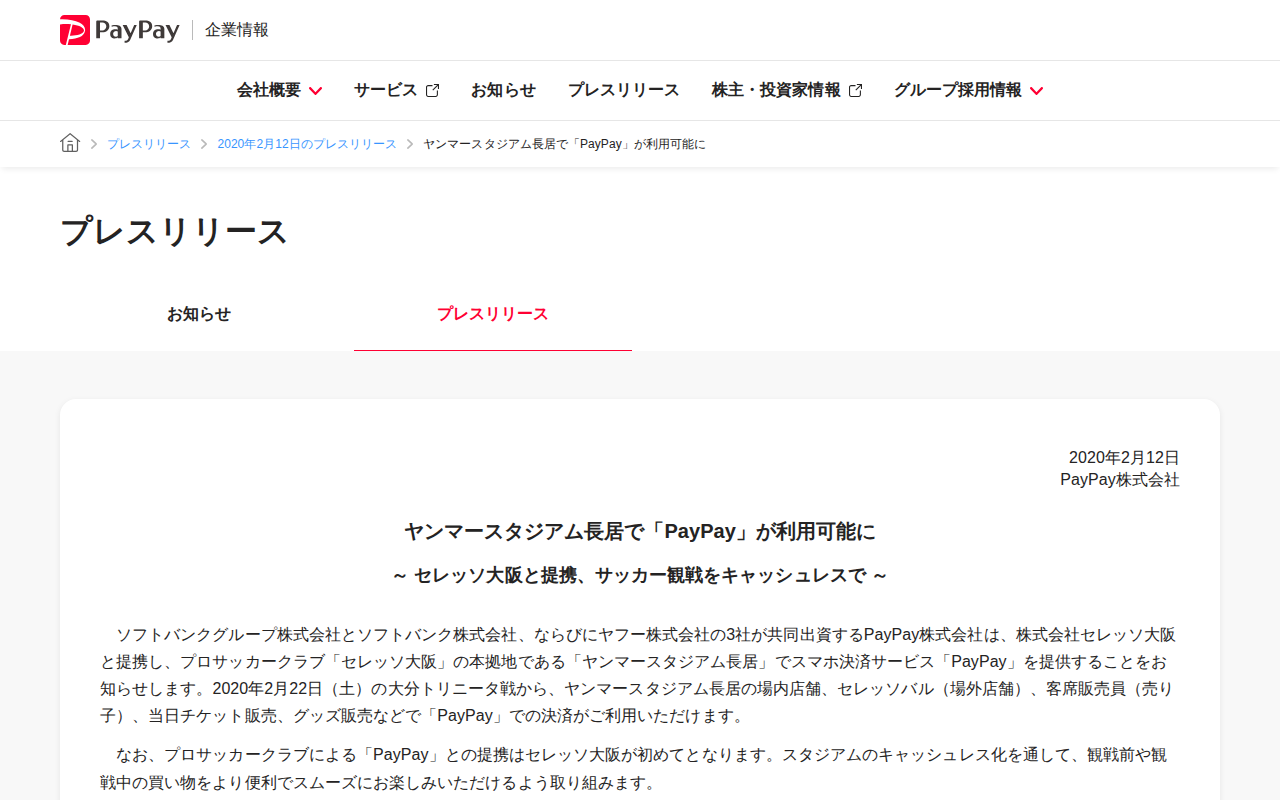
Task: Open the サービス menu link
Action: pyautogui.click(x=386, y=90)
